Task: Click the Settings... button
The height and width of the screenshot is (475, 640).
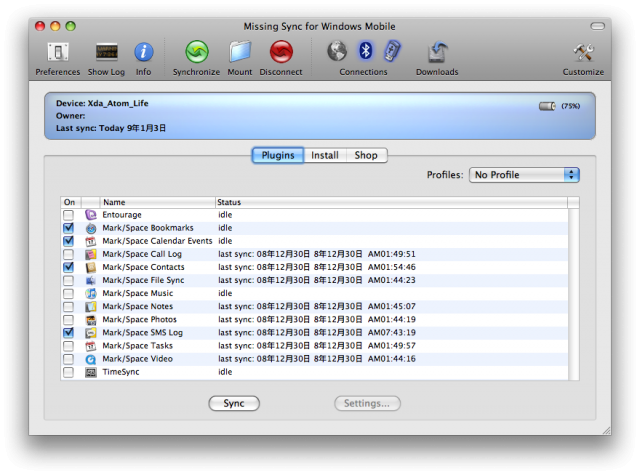Action: pos(367,404)
